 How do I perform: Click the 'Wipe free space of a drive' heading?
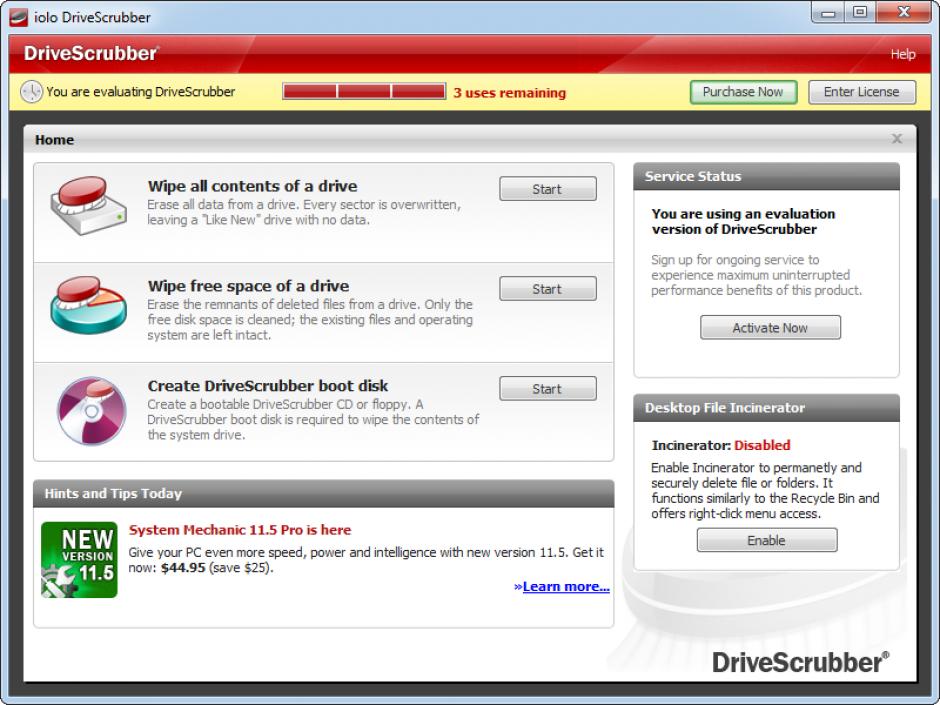click(248, 286)
